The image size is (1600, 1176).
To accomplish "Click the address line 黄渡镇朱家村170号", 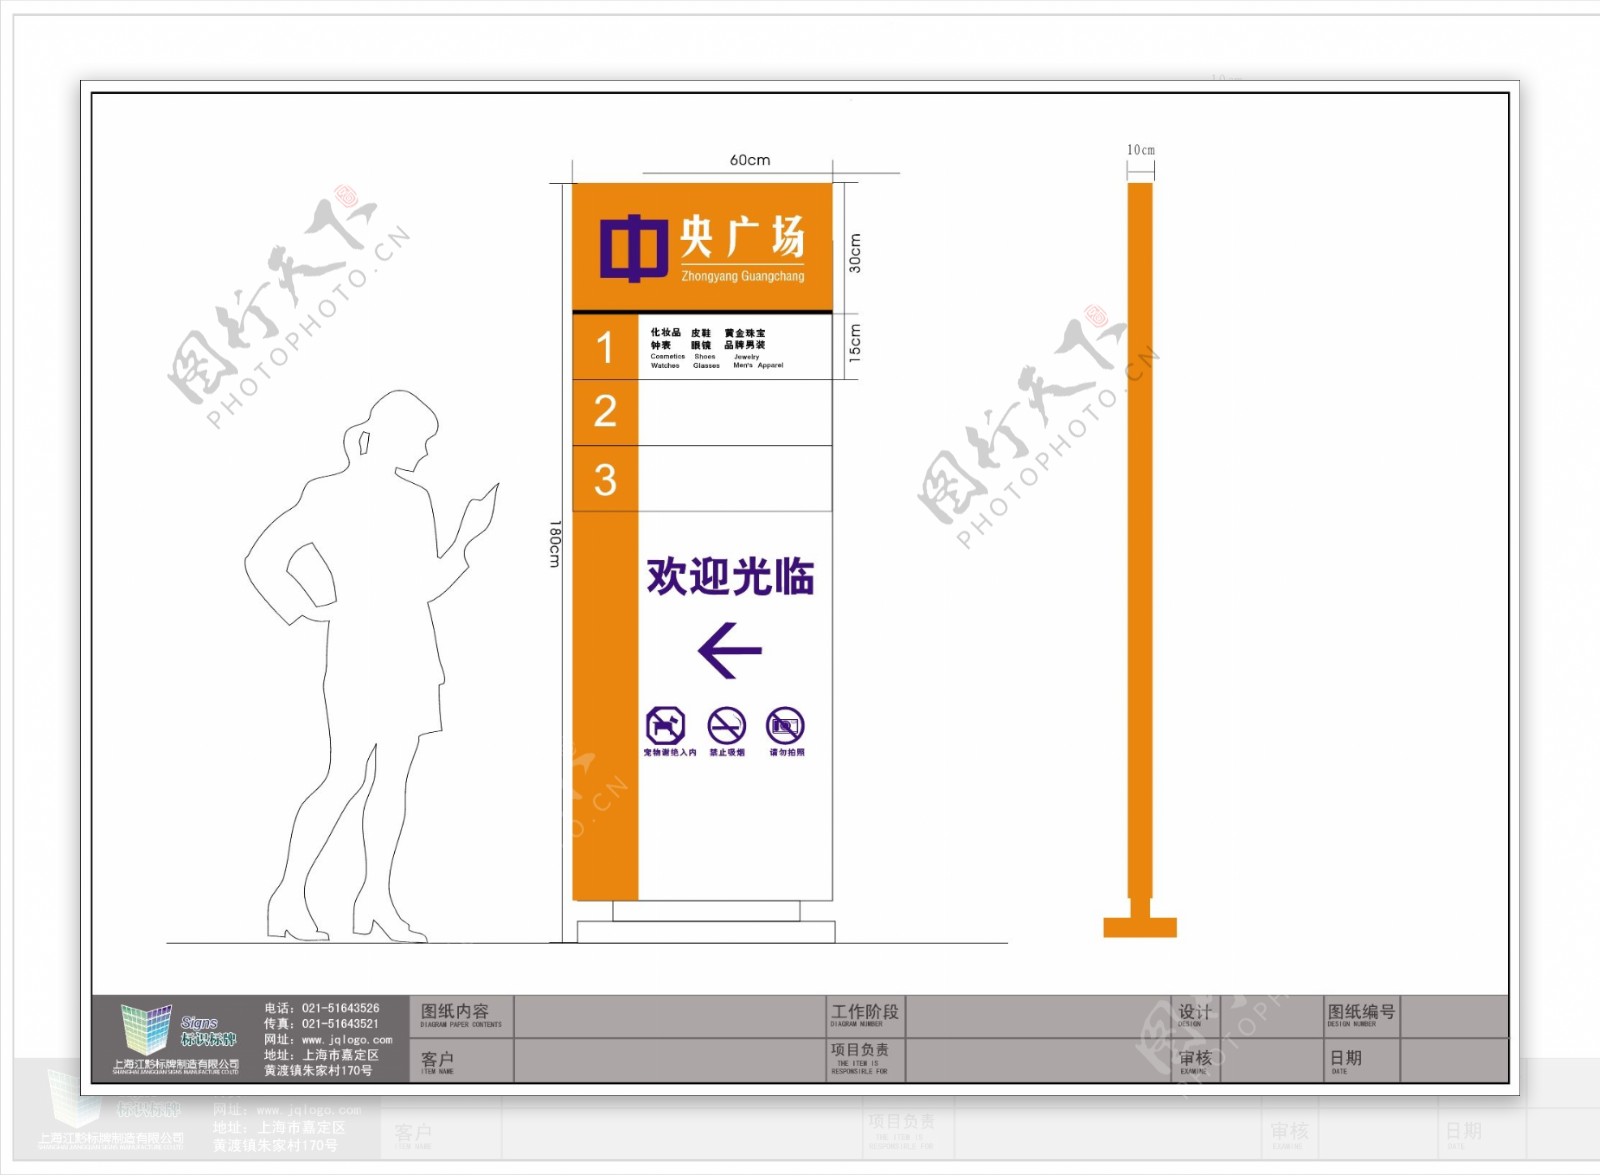I will (x=318, y=1071).
